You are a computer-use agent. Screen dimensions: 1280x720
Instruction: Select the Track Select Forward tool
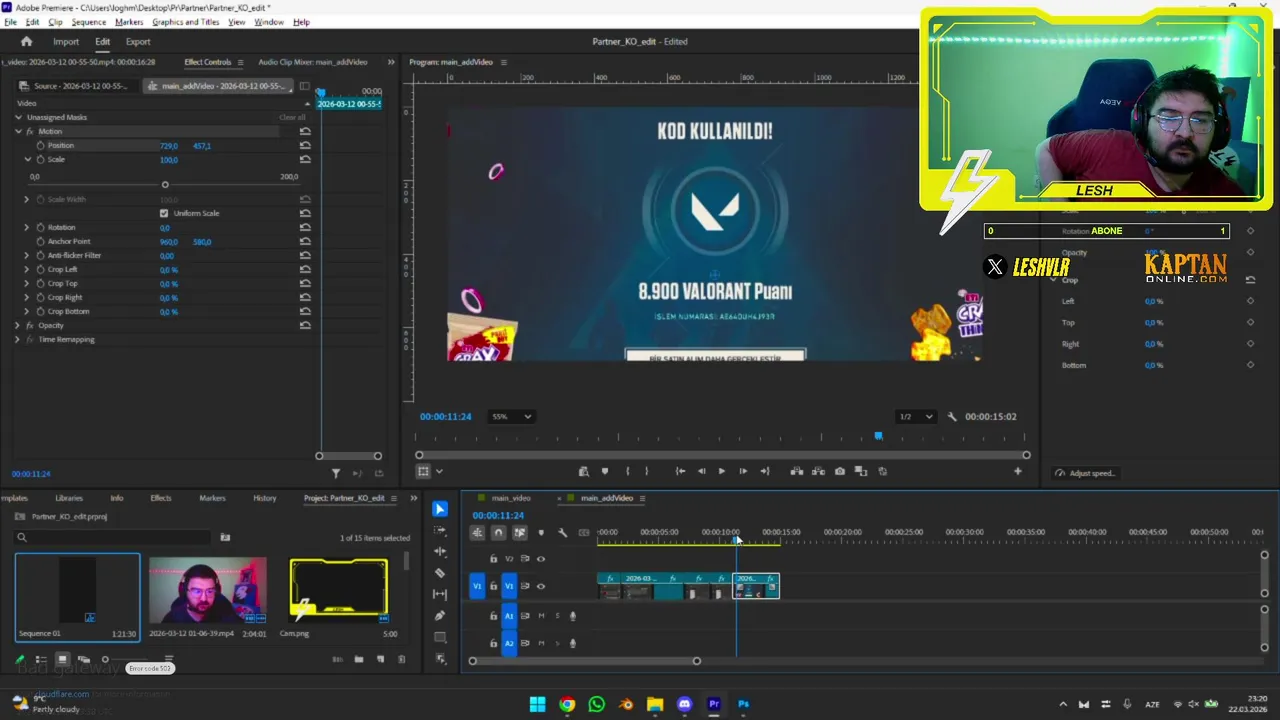pos(440,530)
